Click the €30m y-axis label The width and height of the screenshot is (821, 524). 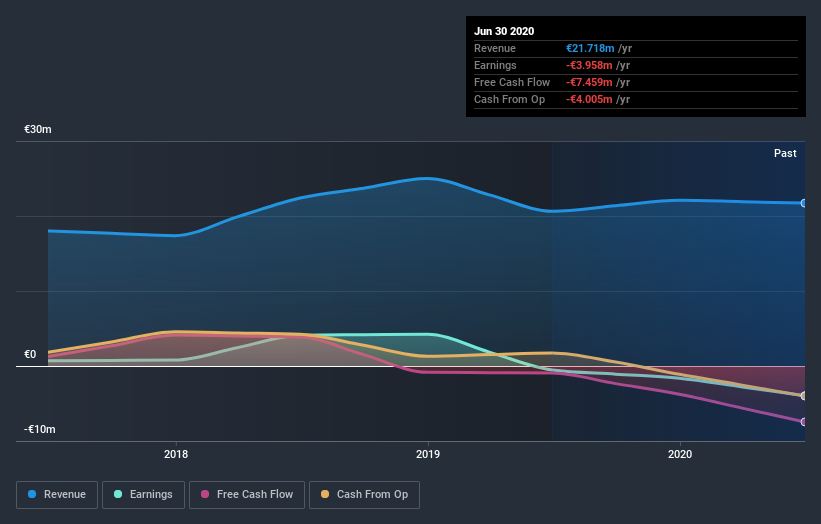click(x=38, y=129)
